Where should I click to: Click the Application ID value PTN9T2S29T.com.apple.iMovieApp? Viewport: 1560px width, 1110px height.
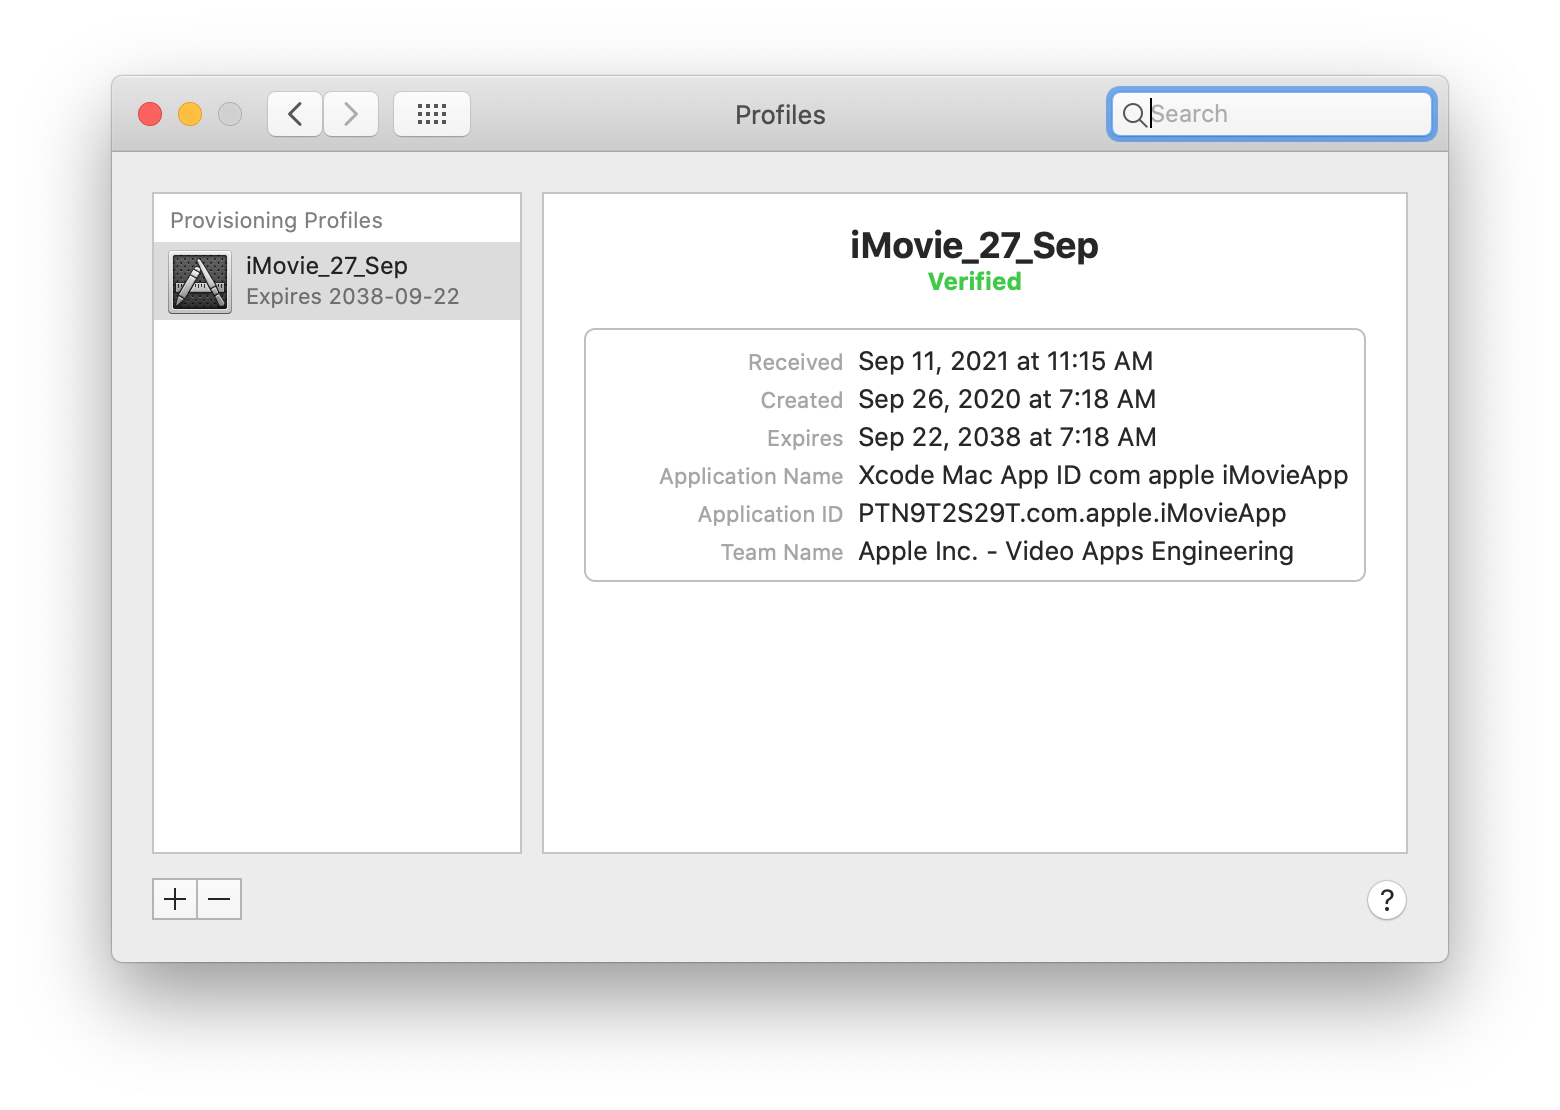pyautogui.click(x=1071, y=513)
